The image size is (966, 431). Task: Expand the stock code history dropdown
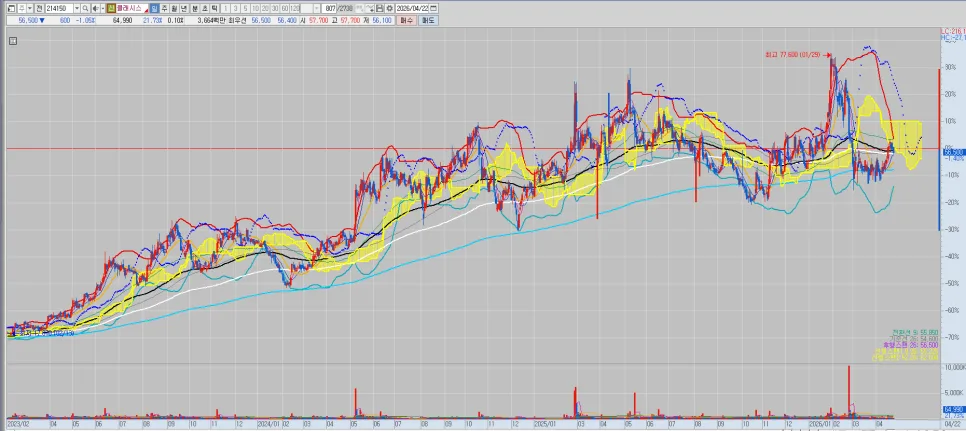(77, 9)
